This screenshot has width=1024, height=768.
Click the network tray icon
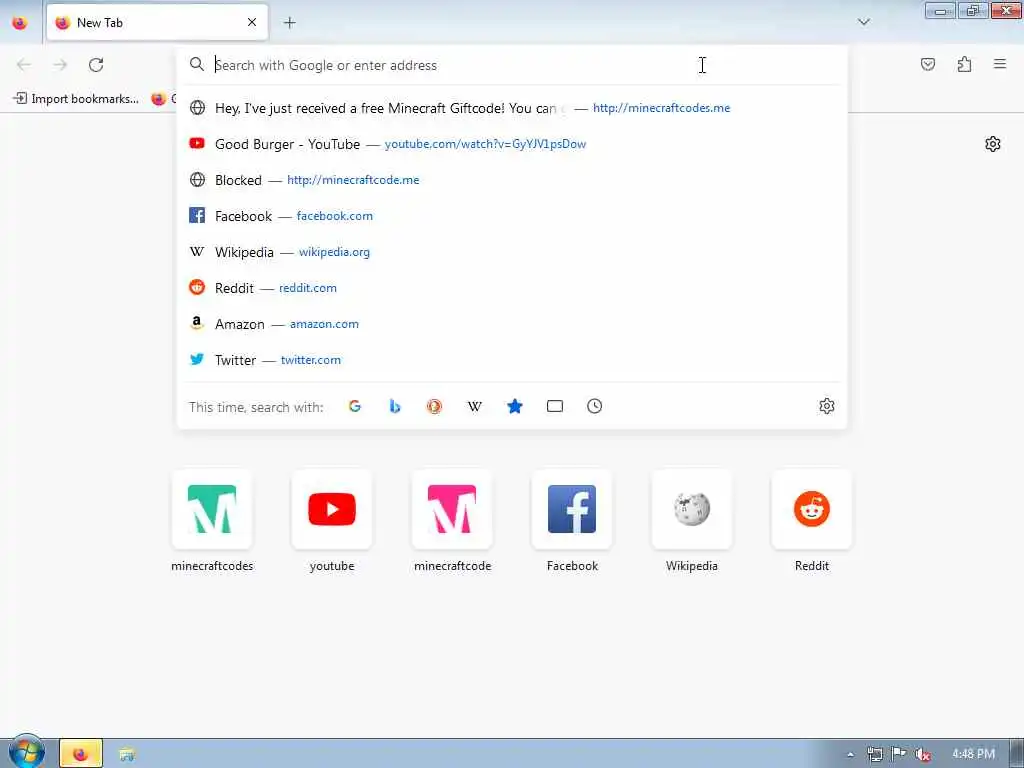[875, 754]
